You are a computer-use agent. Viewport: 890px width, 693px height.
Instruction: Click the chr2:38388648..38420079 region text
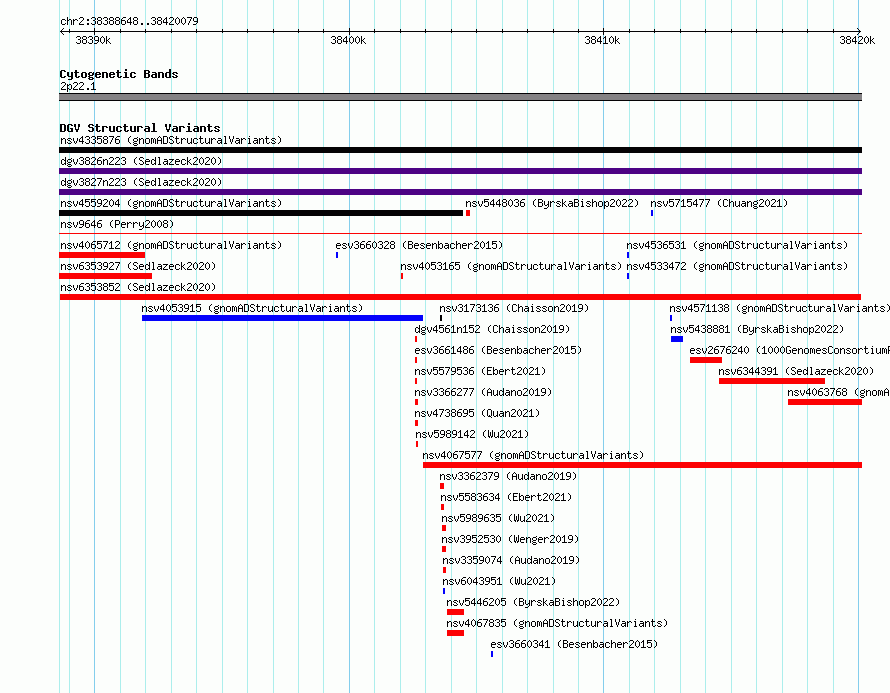coord(129,21)
